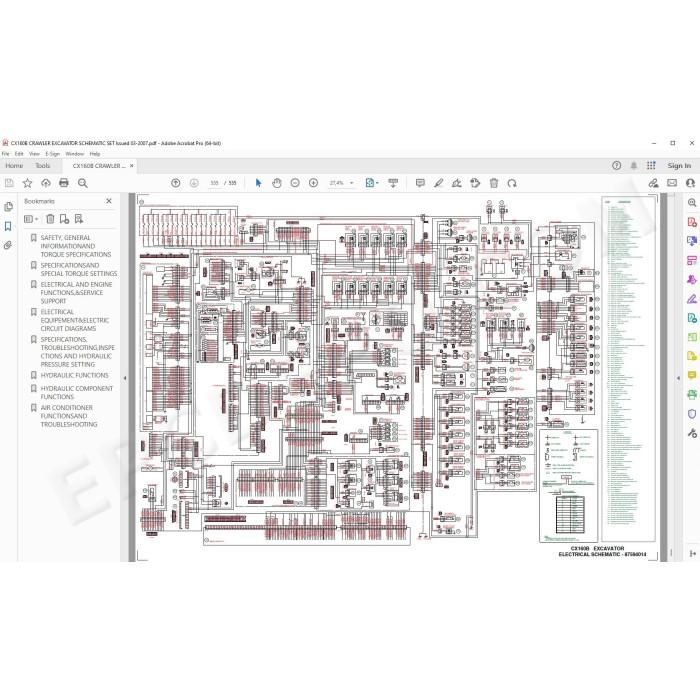Go to previous page arrow
The height and width of the screenshot is (700, 700).
point(175,183)
